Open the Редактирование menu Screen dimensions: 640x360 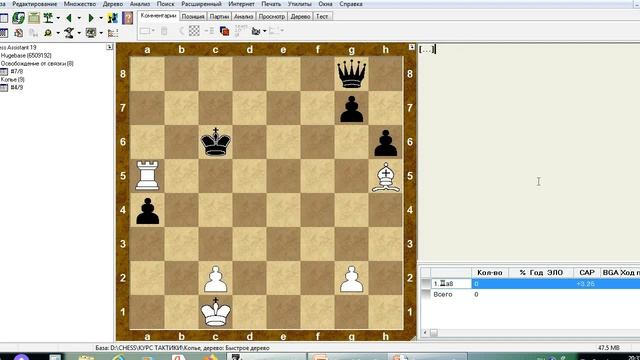point(35,4)
